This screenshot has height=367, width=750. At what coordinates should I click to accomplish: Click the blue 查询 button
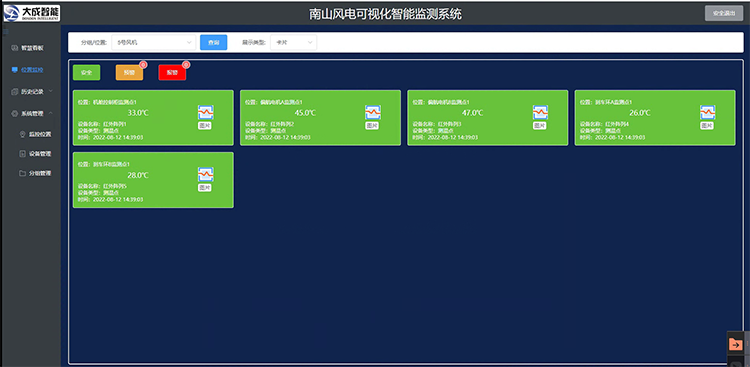tap(213, 43)
